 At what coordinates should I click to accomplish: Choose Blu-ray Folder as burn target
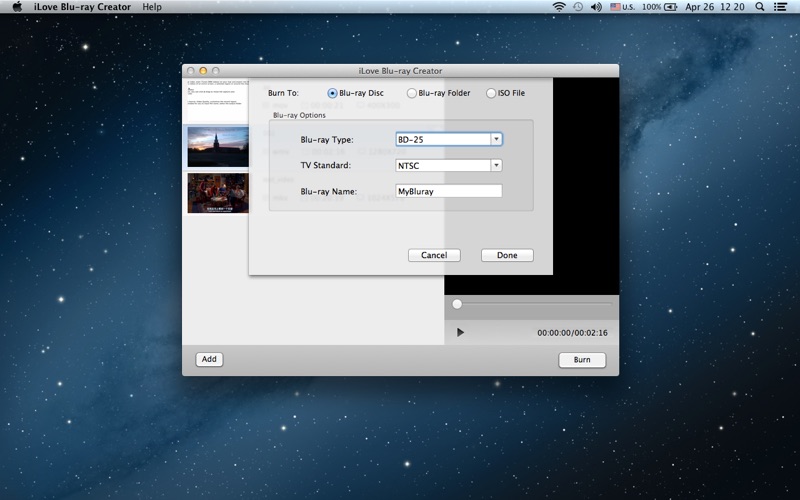tap(411, 93)
